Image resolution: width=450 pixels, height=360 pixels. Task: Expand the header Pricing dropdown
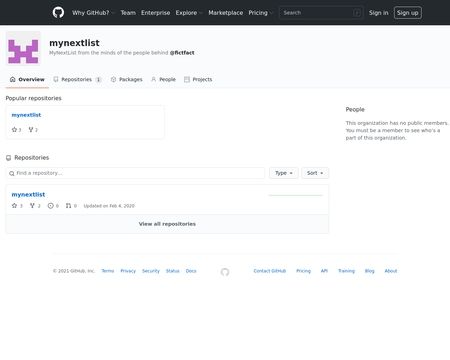[260, 13]
